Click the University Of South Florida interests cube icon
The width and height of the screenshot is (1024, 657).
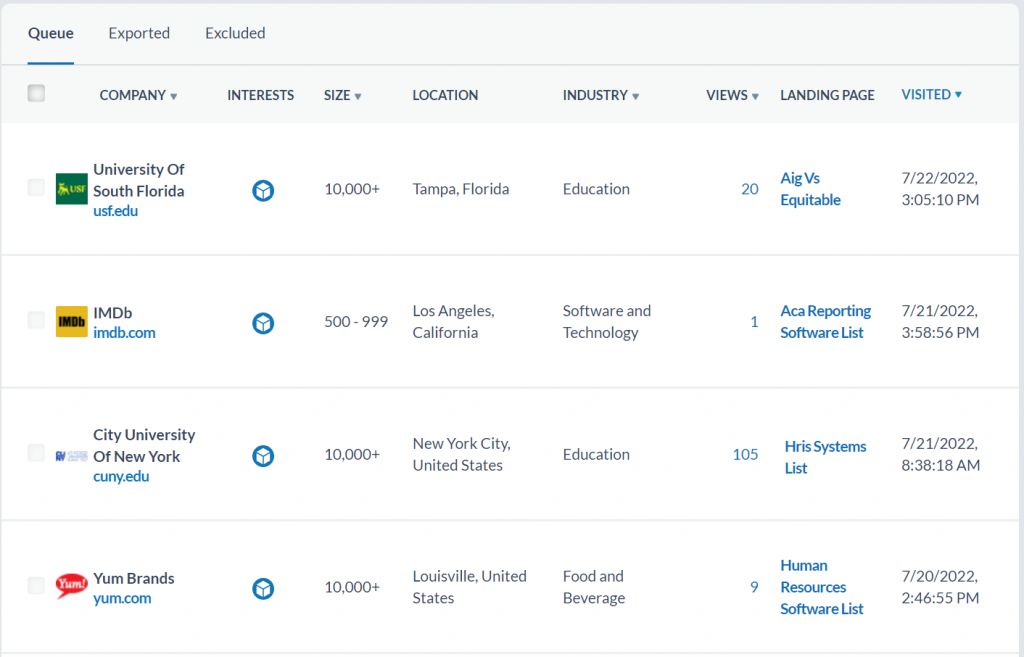(x=263, y=190)
